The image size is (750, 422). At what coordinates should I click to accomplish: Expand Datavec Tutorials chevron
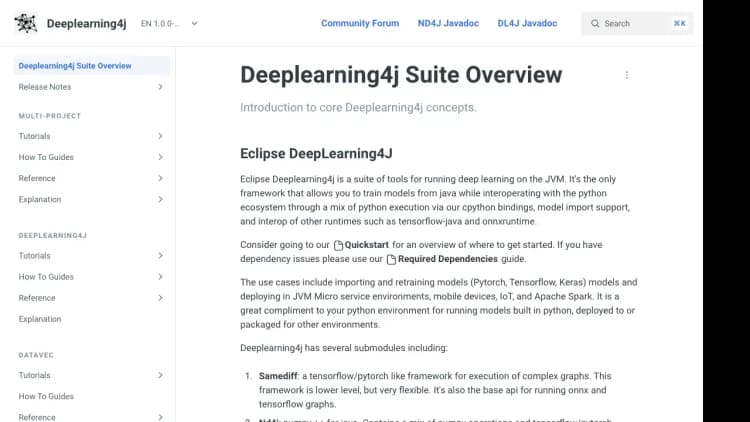pyautogui.click(x=160, y=376)
